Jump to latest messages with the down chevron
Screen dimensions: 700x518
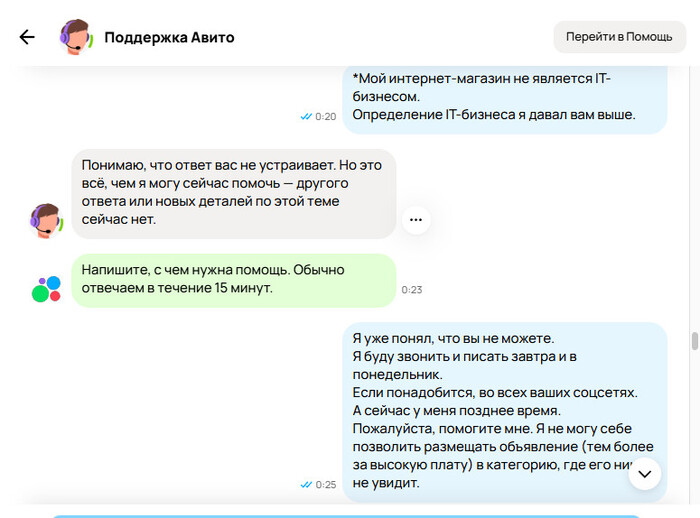tap(645, 473)
